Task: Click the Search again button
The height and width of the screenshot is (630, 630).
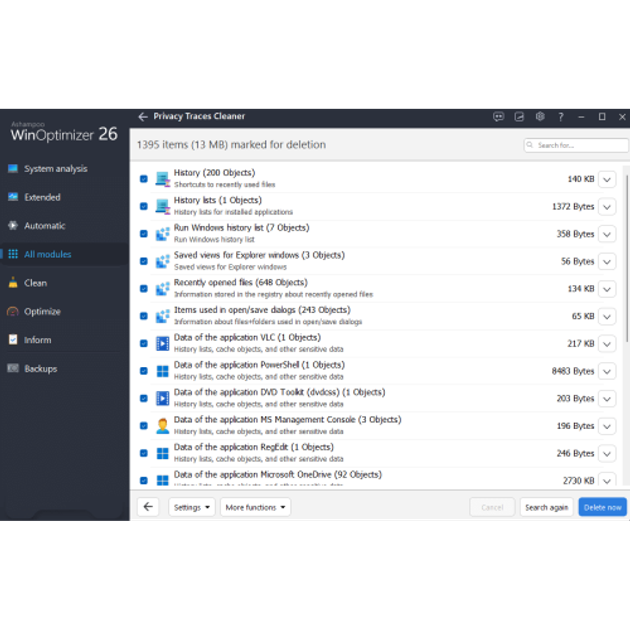Action: point(546,507)
